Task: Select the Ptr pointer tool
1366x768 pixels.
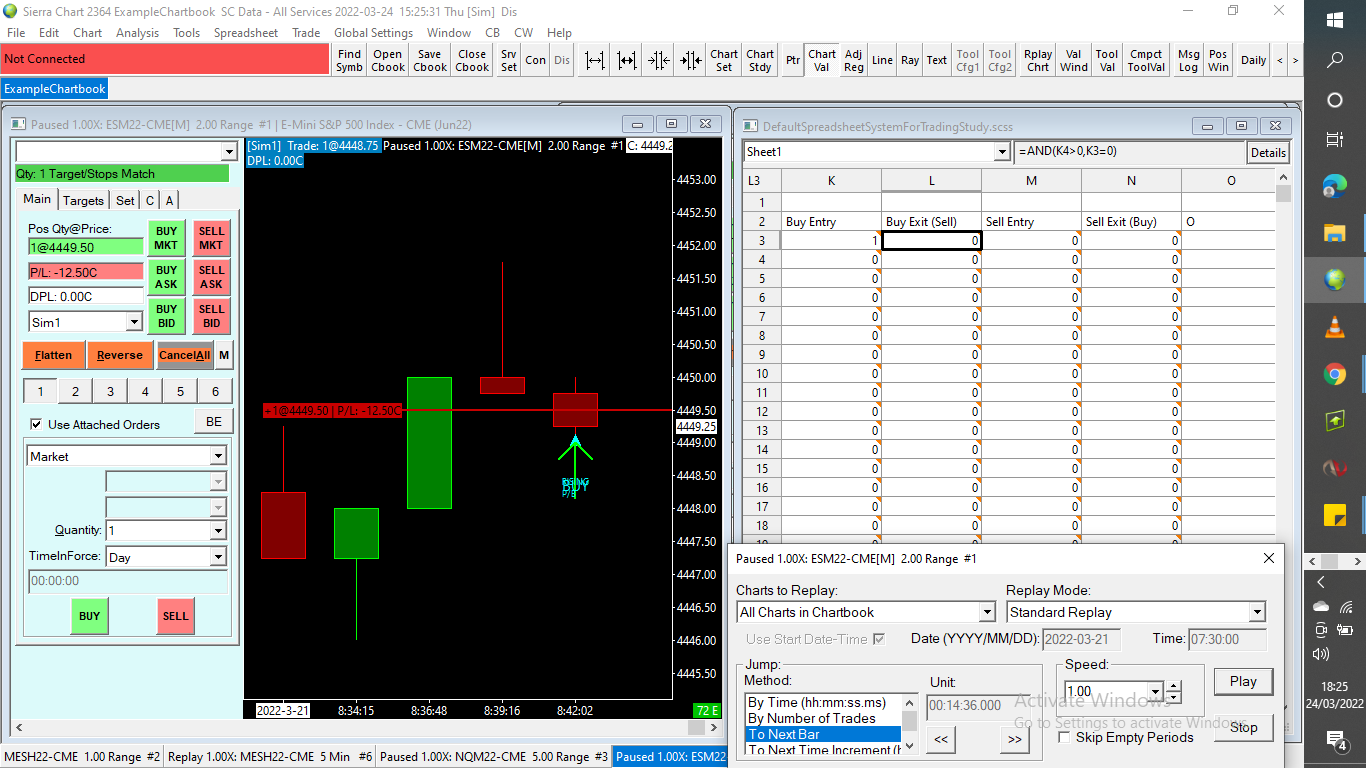Action: [793, 60]
